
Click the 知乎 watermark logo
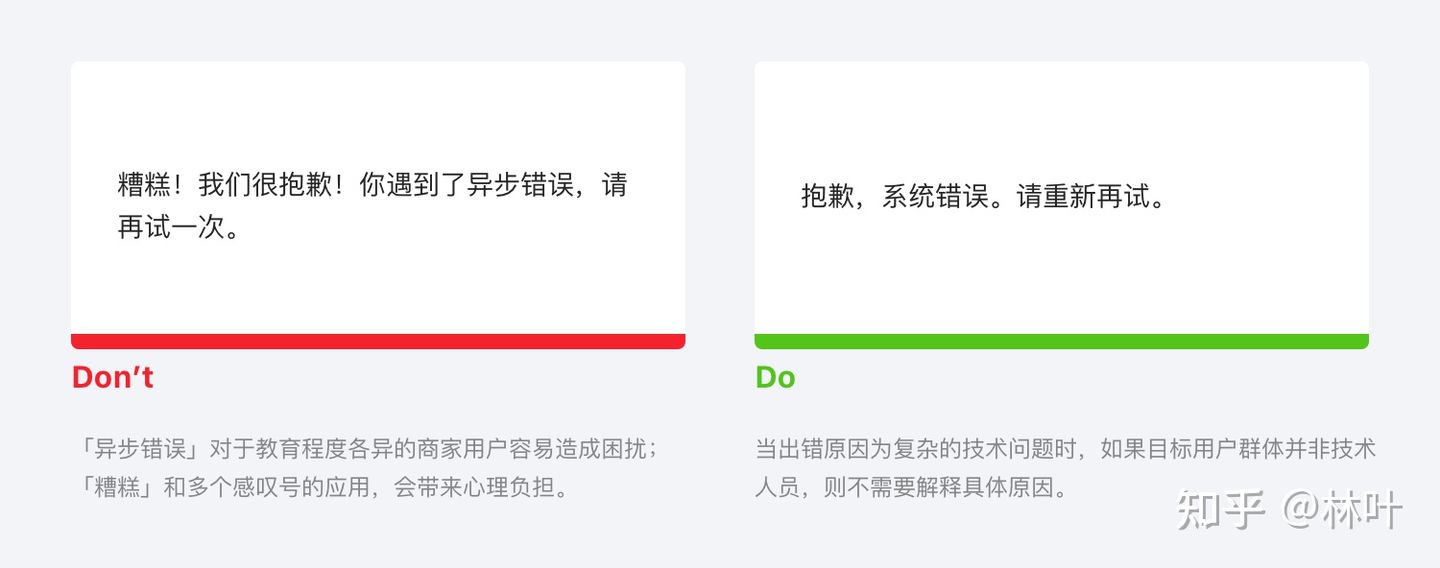pyautogui.click(x=1220, y=510)
